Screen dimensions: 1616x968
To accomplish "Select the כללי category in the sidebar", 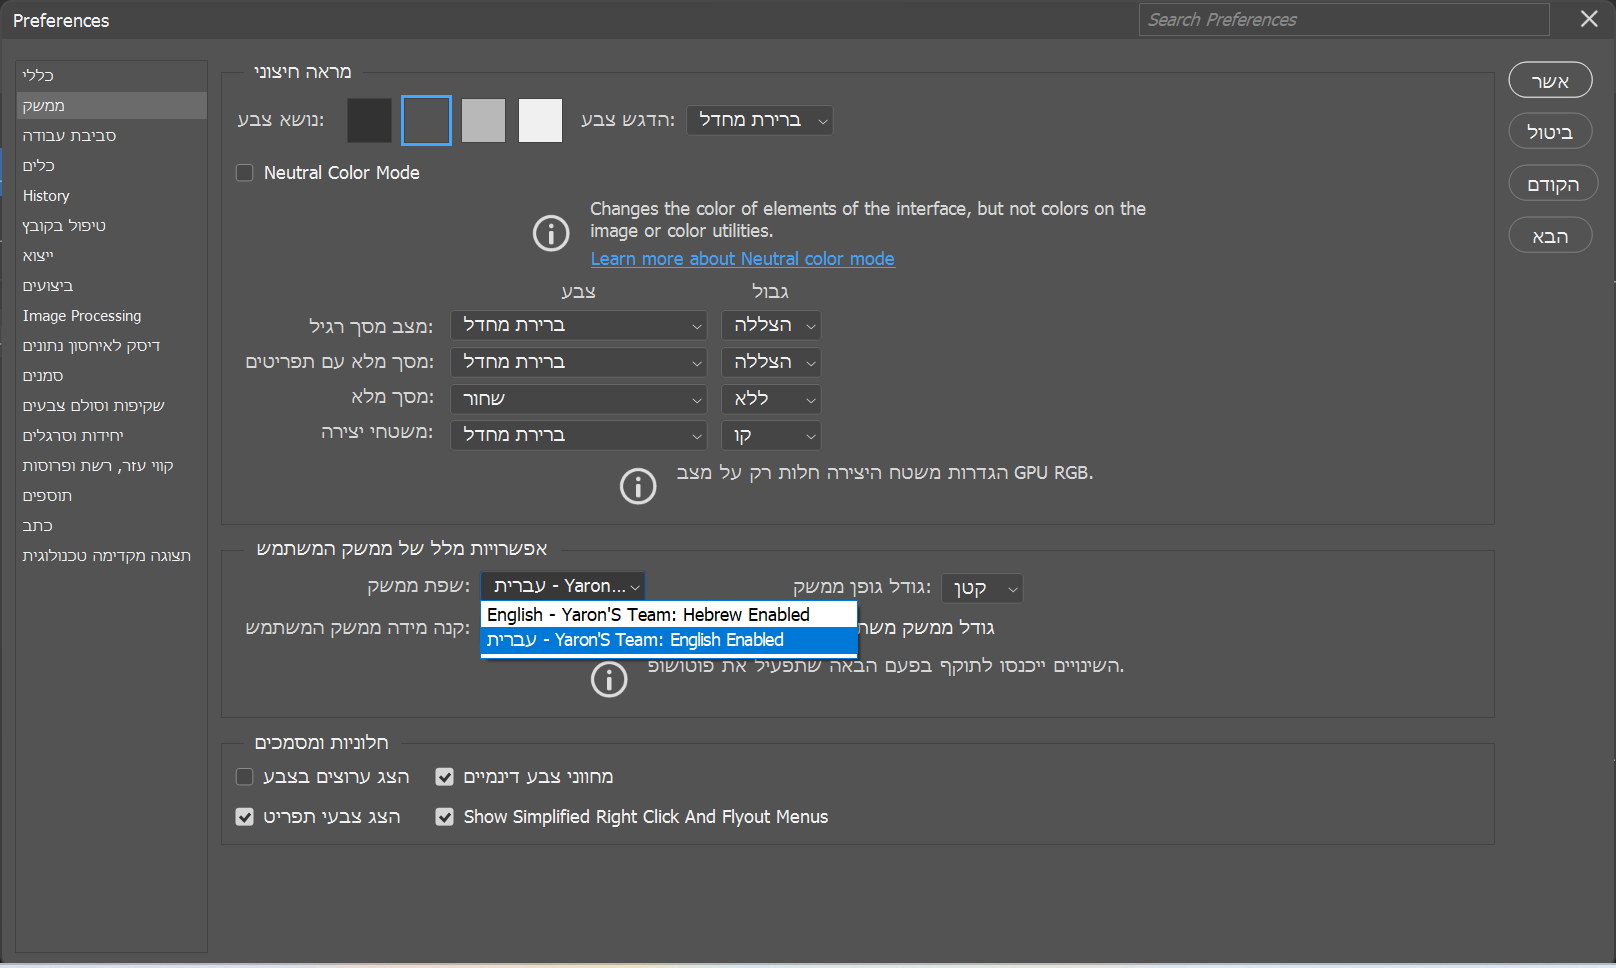I will [x=112, y=75].
